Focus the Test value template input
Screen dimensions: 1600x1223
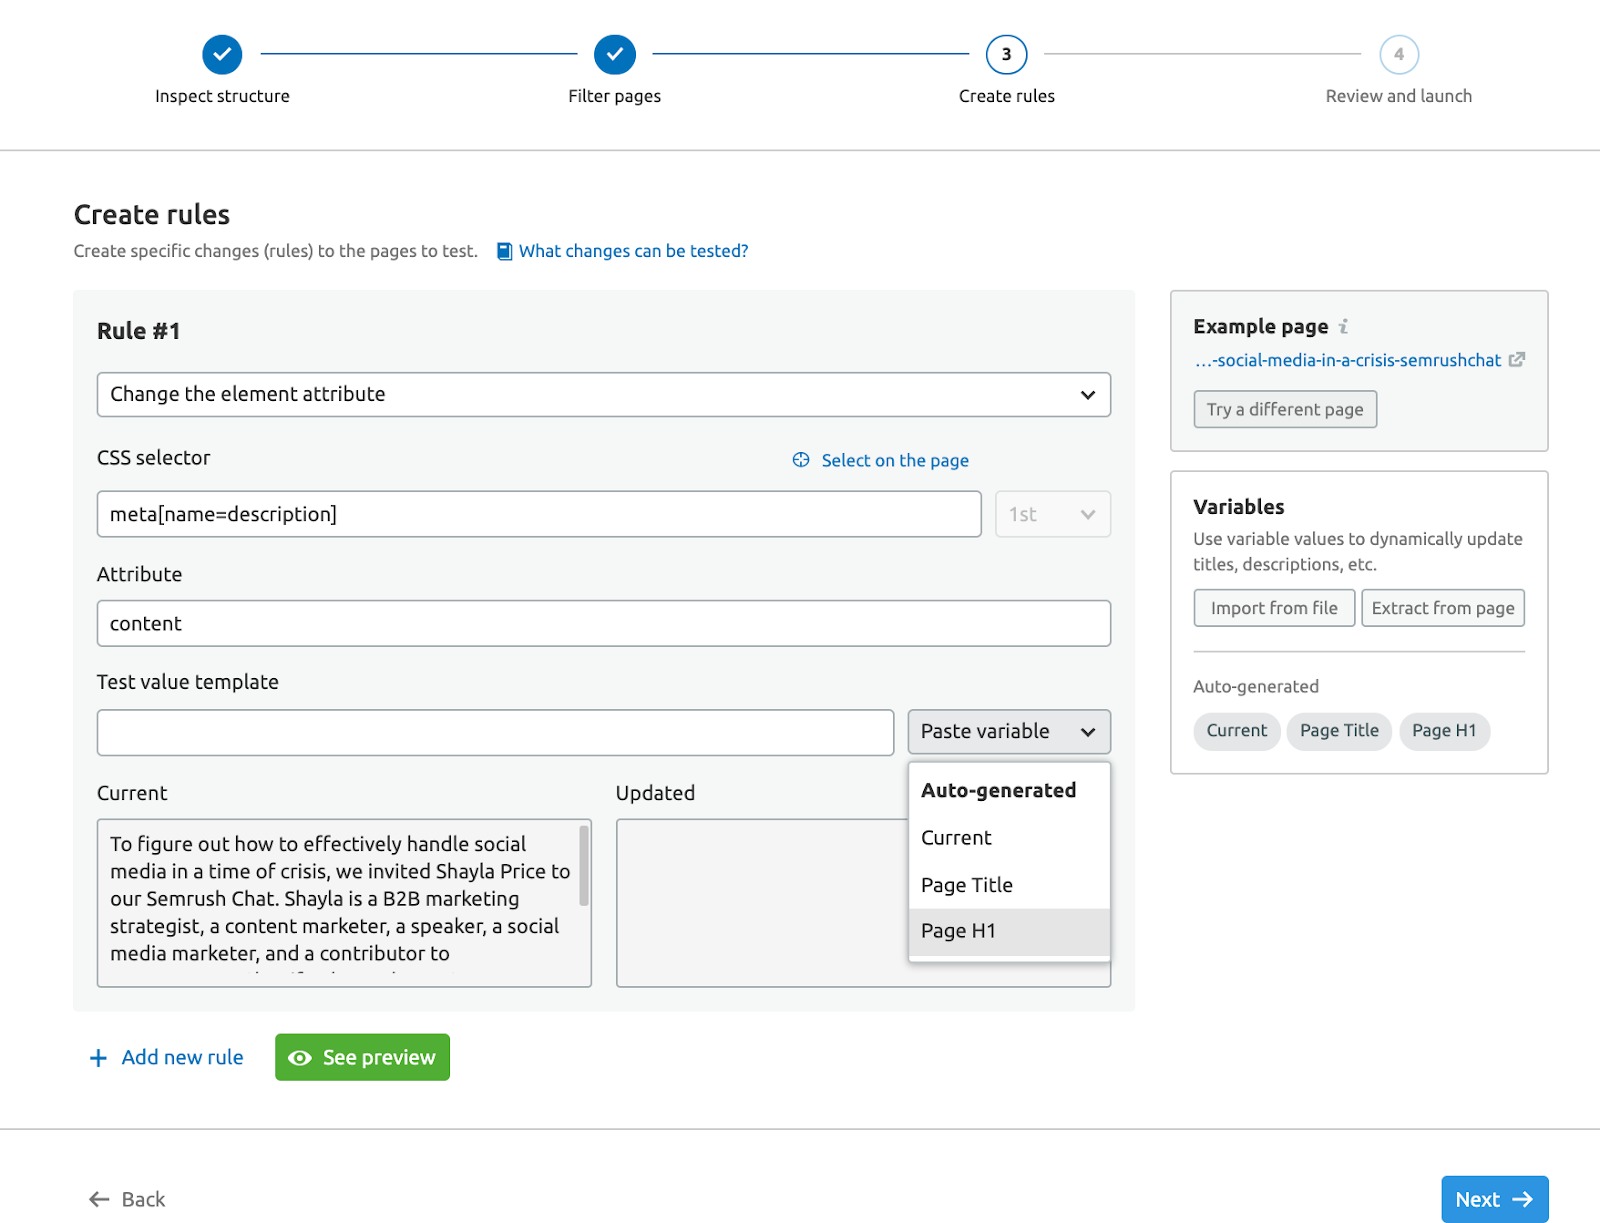click(495, 733)
